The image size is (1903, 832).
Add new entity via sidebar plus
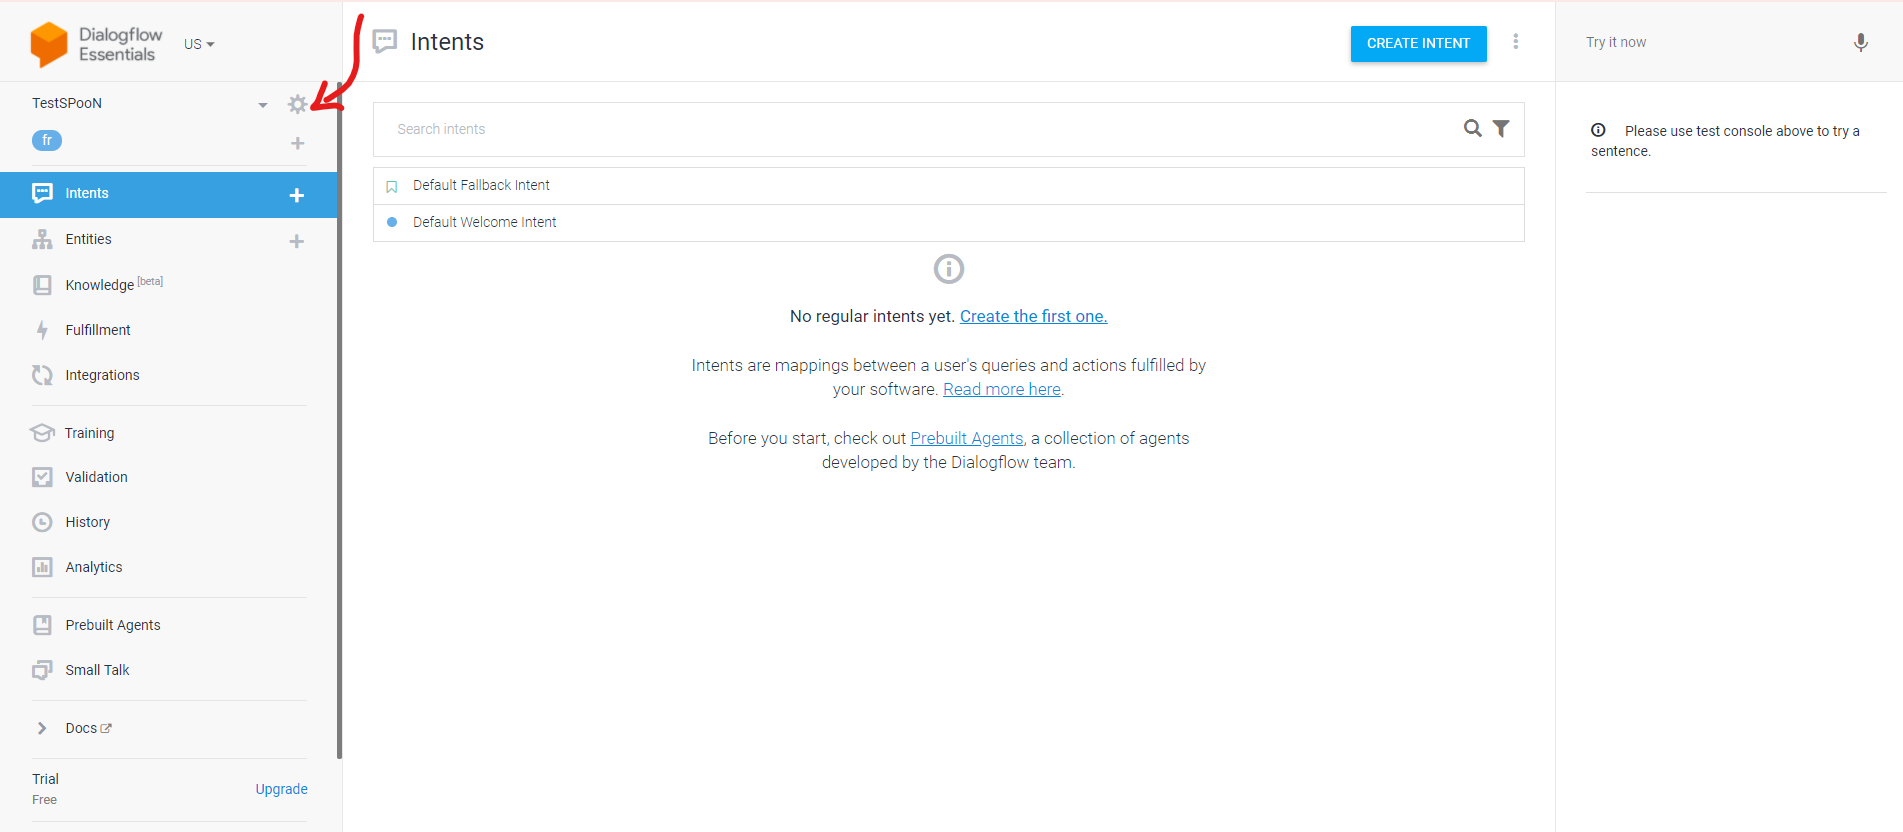[x=296, y=241]
